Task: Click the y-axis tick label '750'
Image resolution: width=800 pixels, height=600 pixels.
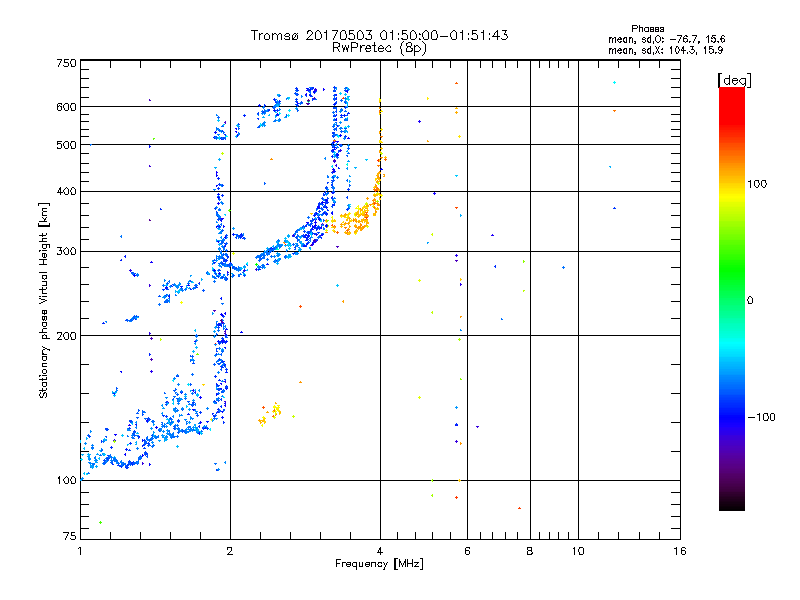Action: (x=66, y=63)
